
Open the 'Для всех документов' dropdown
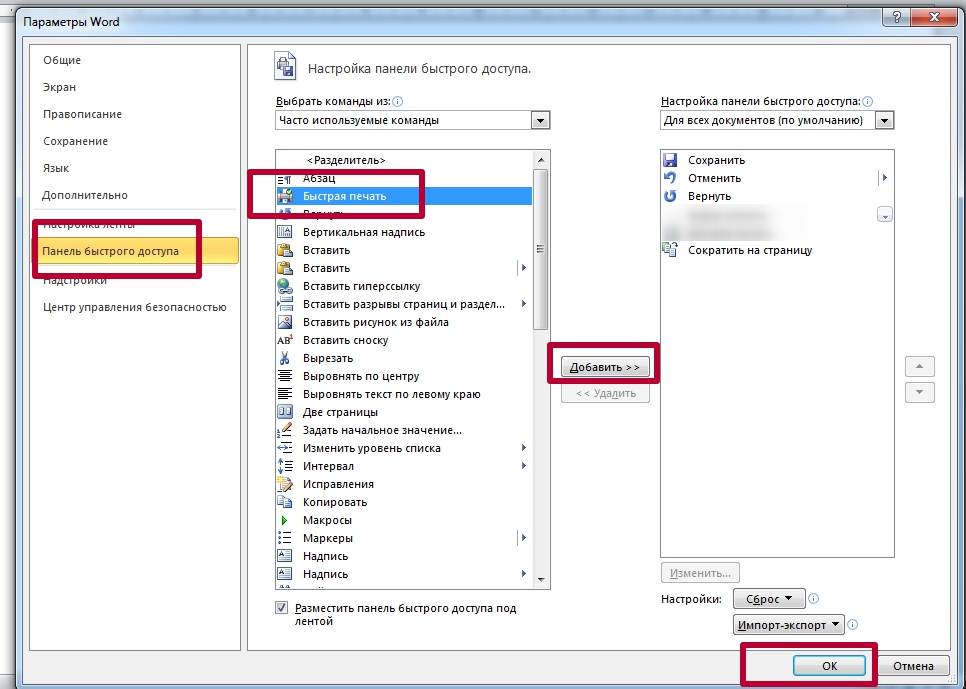click(x=884, y=120)
